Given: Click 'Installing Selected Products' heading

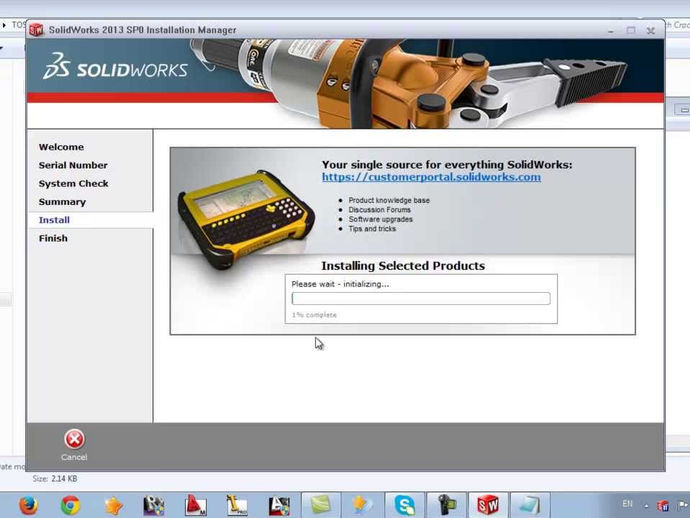Looking at the screenshot, I should point(403,266).
